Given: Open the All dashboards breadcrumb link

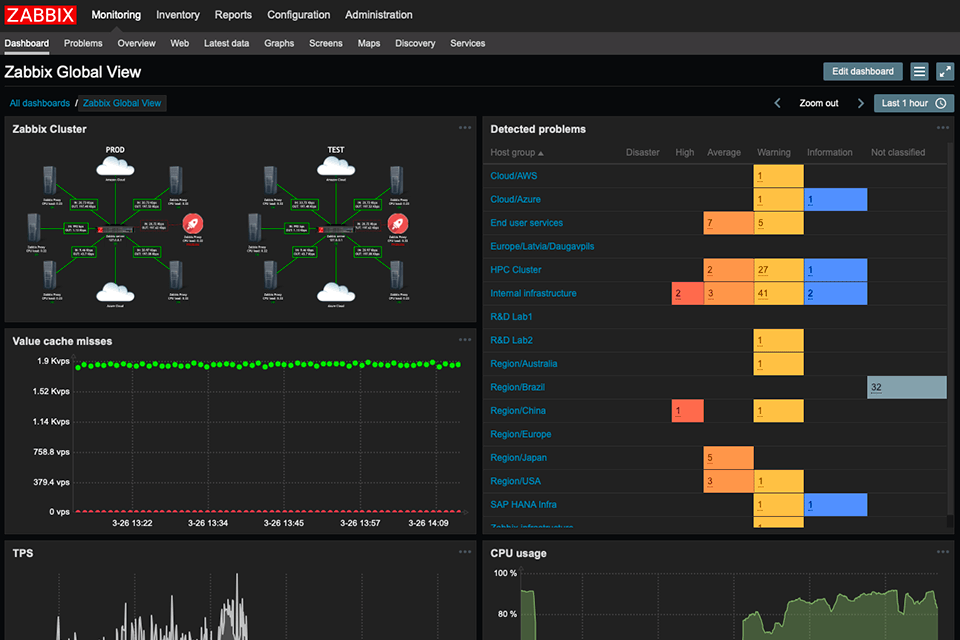Looking at the screenshot, I should pyautogui.click(x=39, y=103).
